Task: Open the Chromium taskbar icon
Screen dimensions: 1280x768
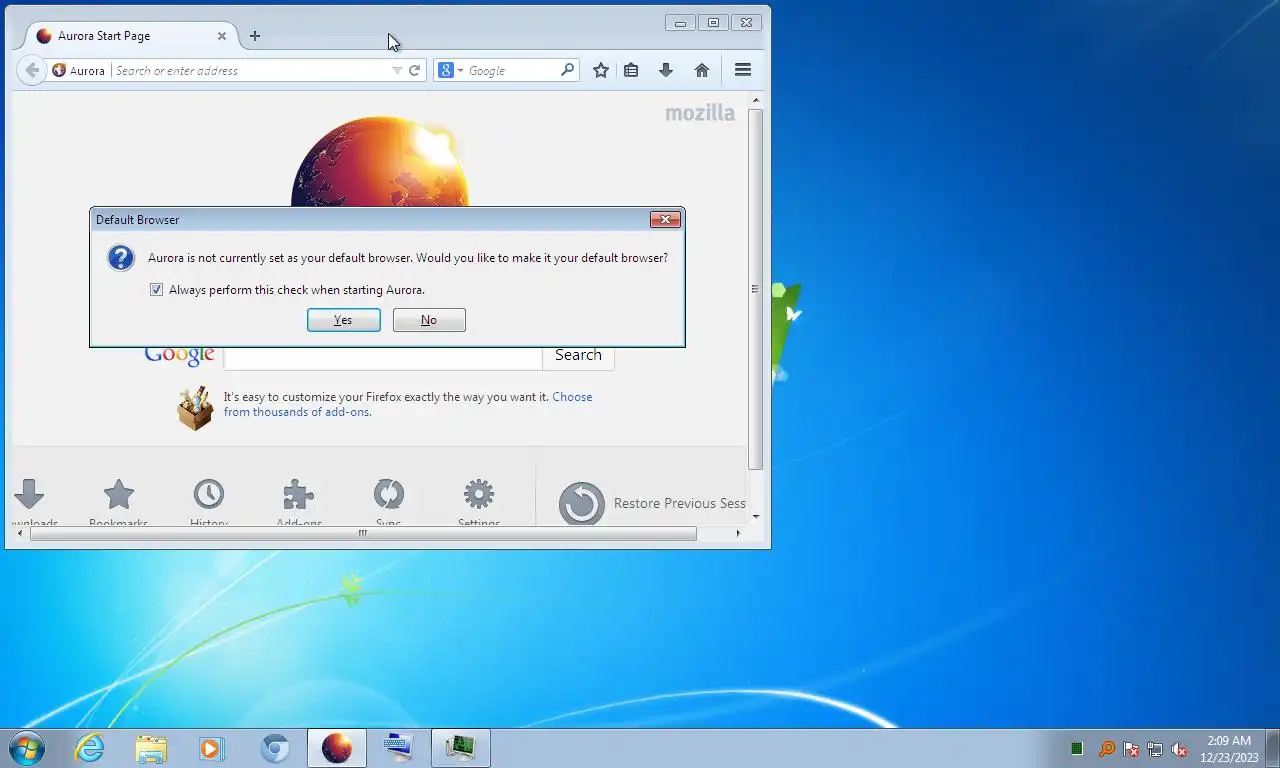Action: pos(275,748)
